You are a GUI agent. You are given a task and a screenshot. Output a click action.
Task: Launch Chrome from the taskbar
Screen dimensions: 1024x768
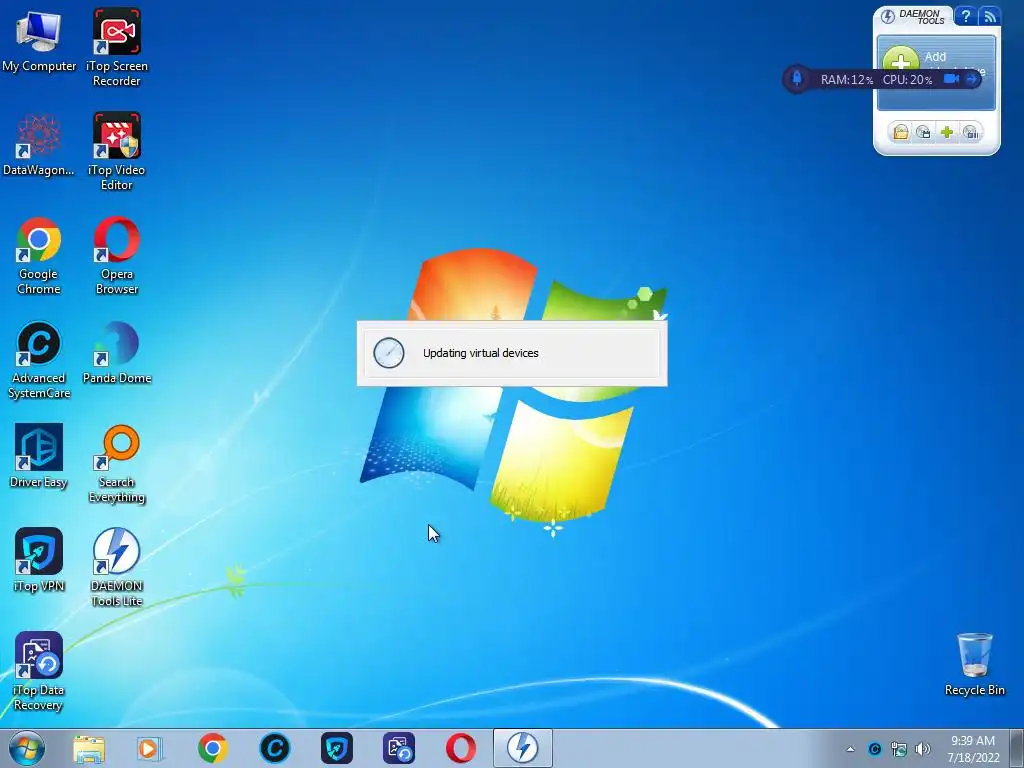[x=212, y=748]
